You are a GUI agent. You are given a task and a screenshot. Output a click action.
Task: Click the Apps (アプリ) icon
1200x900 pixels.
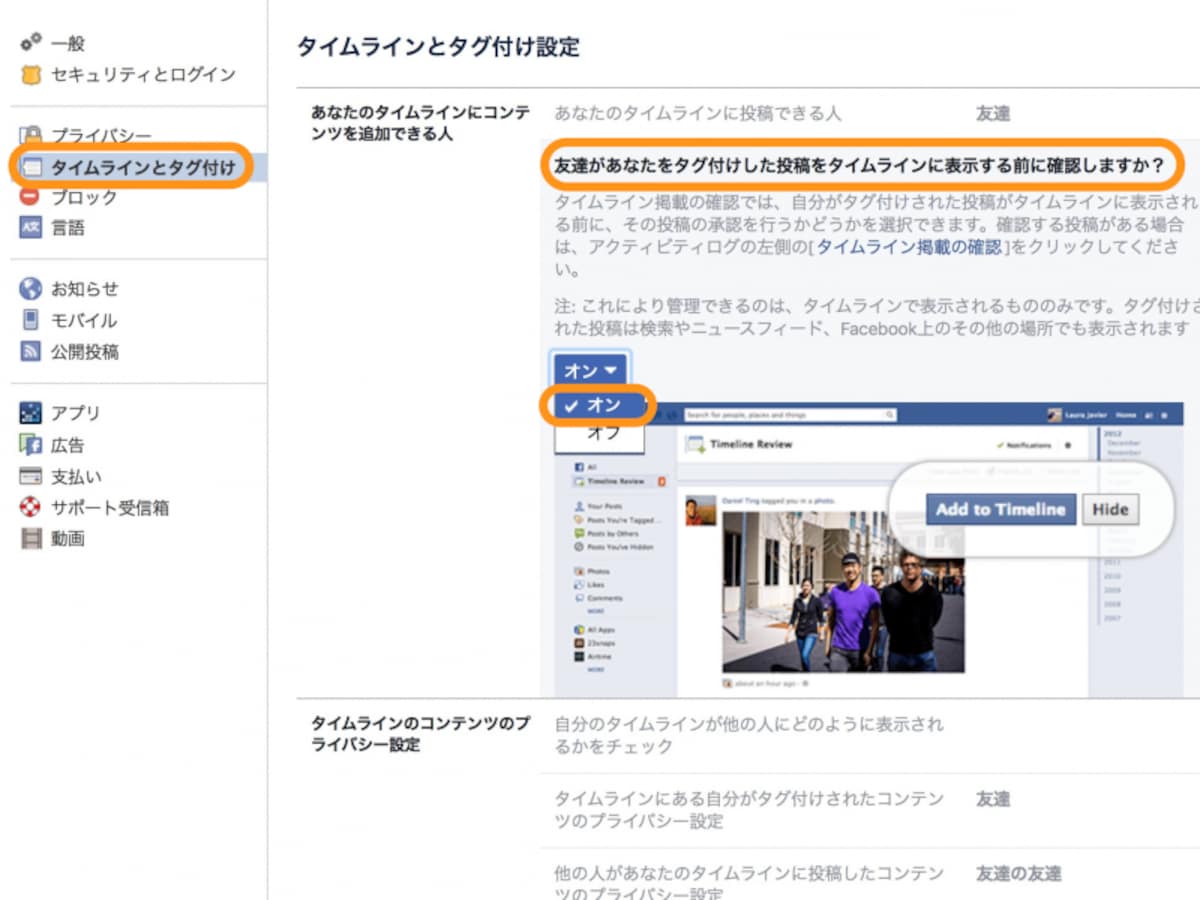(x=31, y=413)
